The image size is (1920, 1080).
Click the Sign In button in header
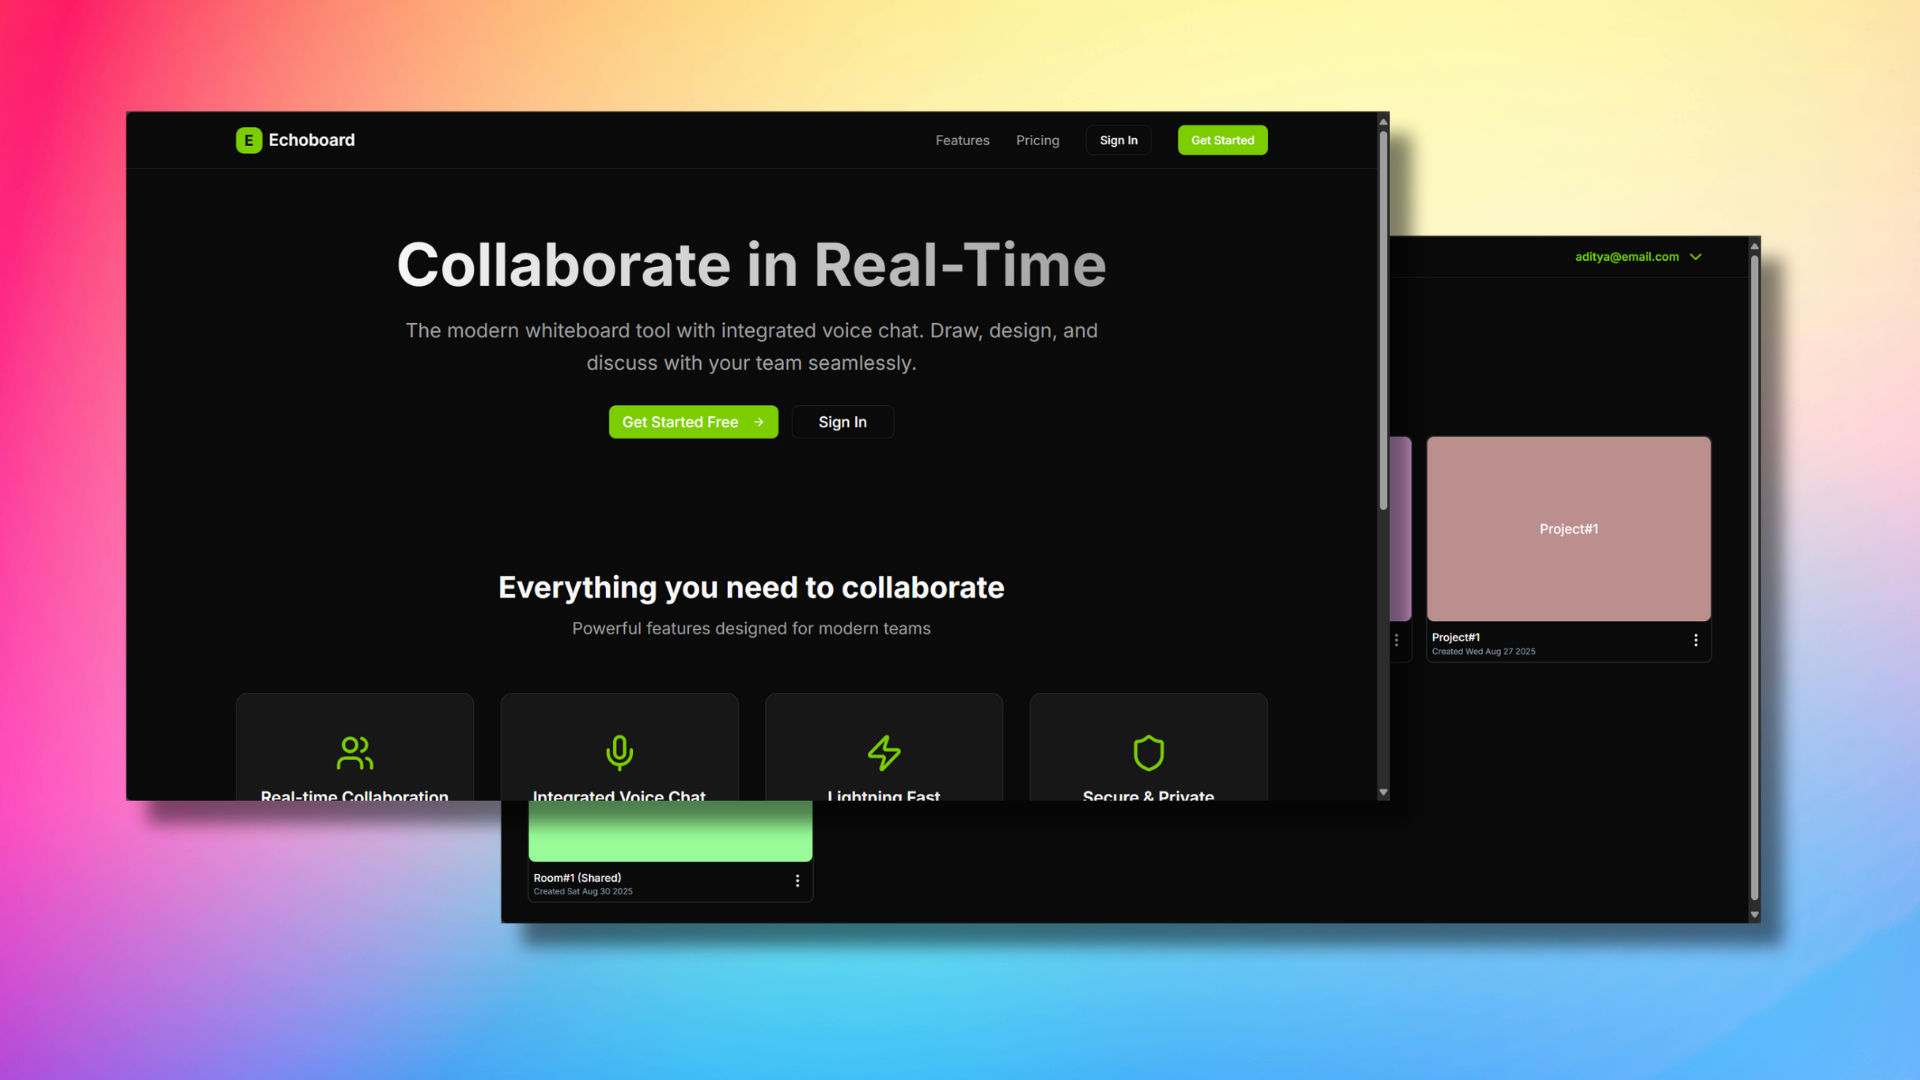(x=1118, y=140)
